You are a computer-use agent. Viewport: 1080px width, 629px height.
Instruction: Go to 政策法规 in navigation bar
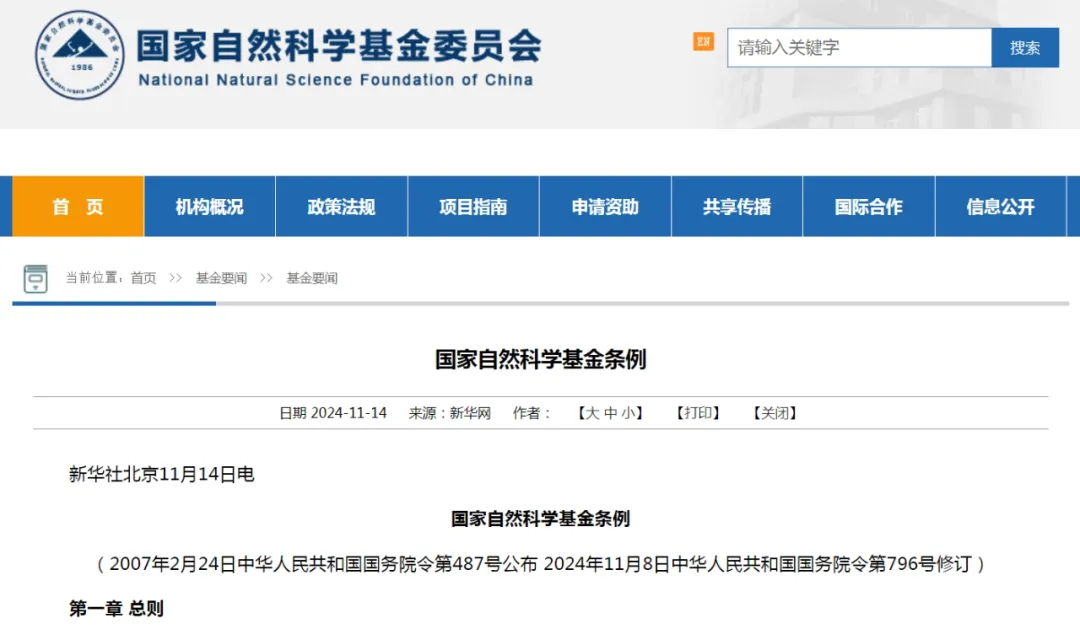(x=341, y=207)
